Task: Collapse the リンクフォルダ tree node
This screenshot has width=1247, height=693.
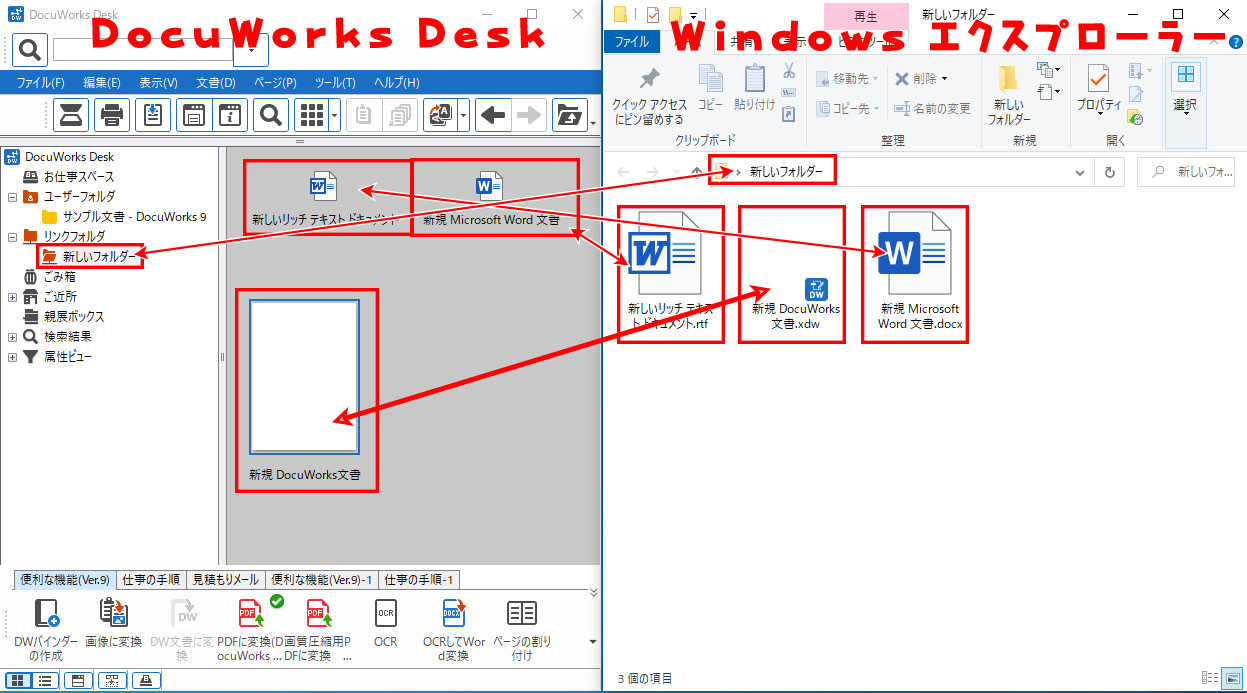Action: point(12,237)
